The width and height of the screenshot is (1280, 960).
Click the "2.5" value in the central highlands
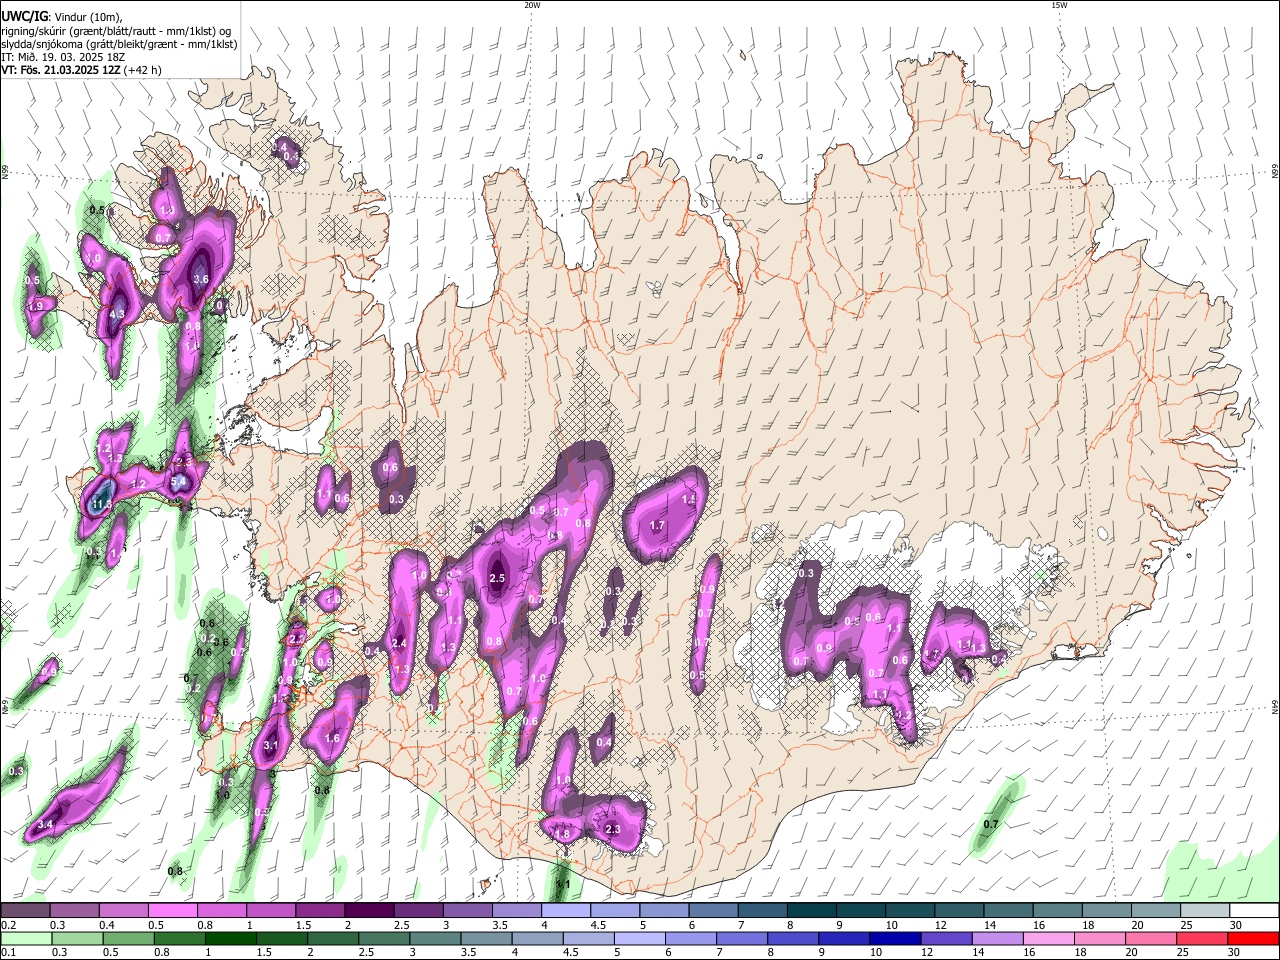click(498, 579)
